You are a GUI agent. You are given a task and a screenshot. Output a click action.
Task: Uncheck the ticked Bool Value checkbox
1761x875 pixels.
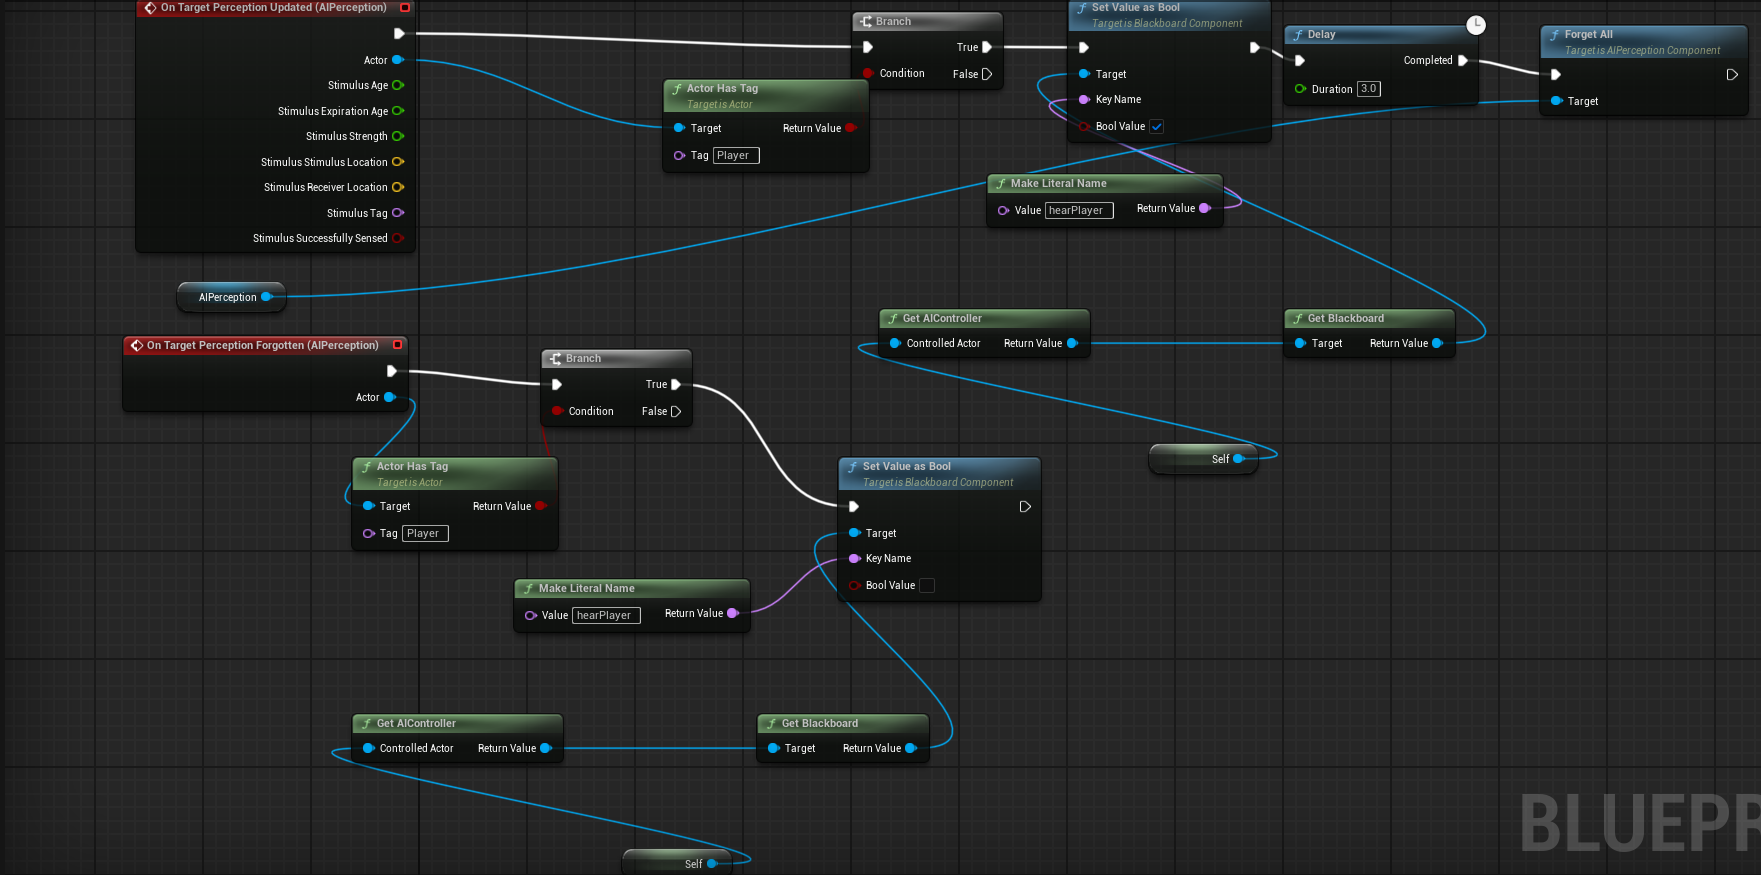[x=1157, y=127]
